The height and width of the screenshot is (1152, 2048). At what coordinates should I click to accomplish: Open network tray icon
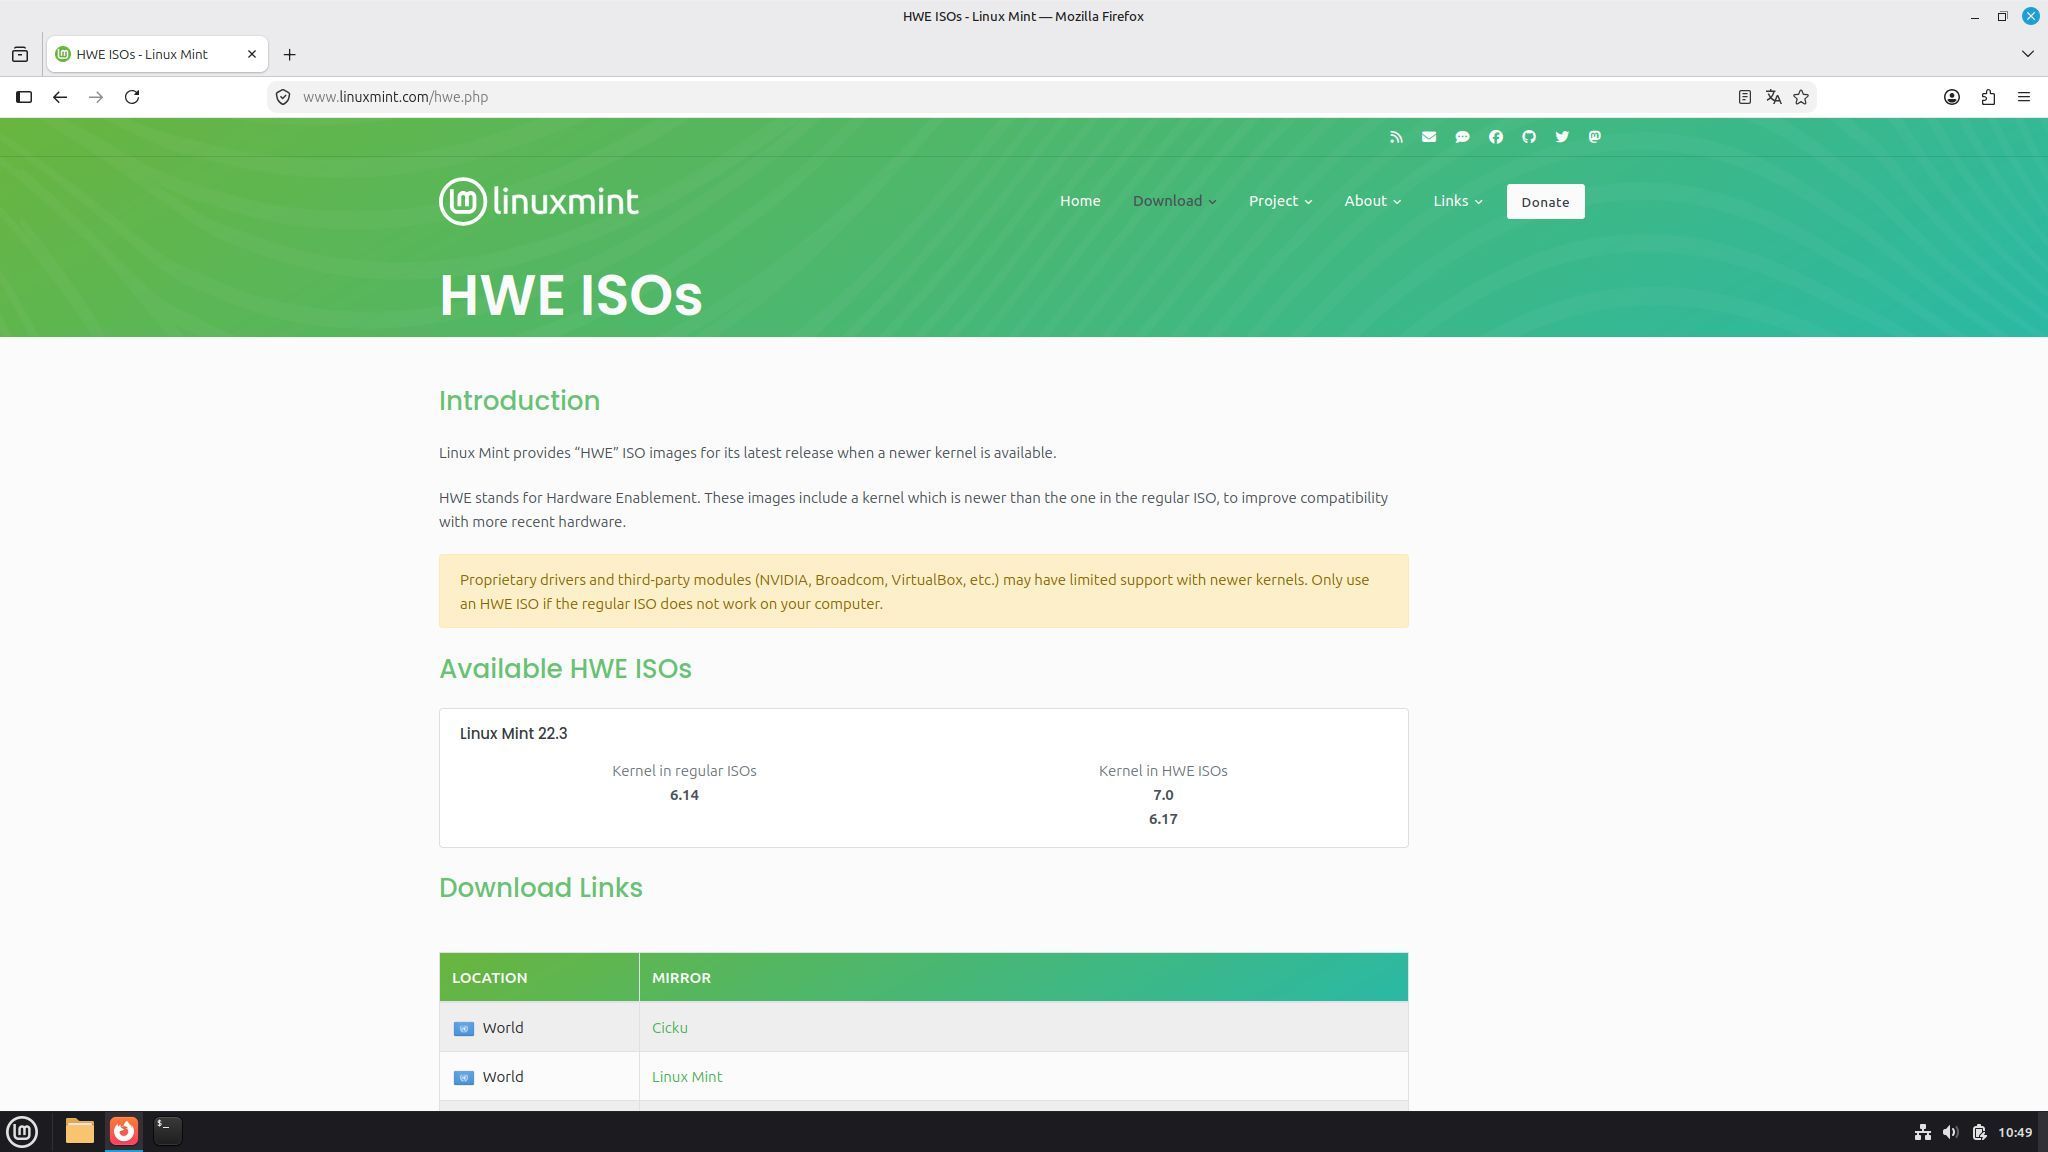(1922, 1132)
